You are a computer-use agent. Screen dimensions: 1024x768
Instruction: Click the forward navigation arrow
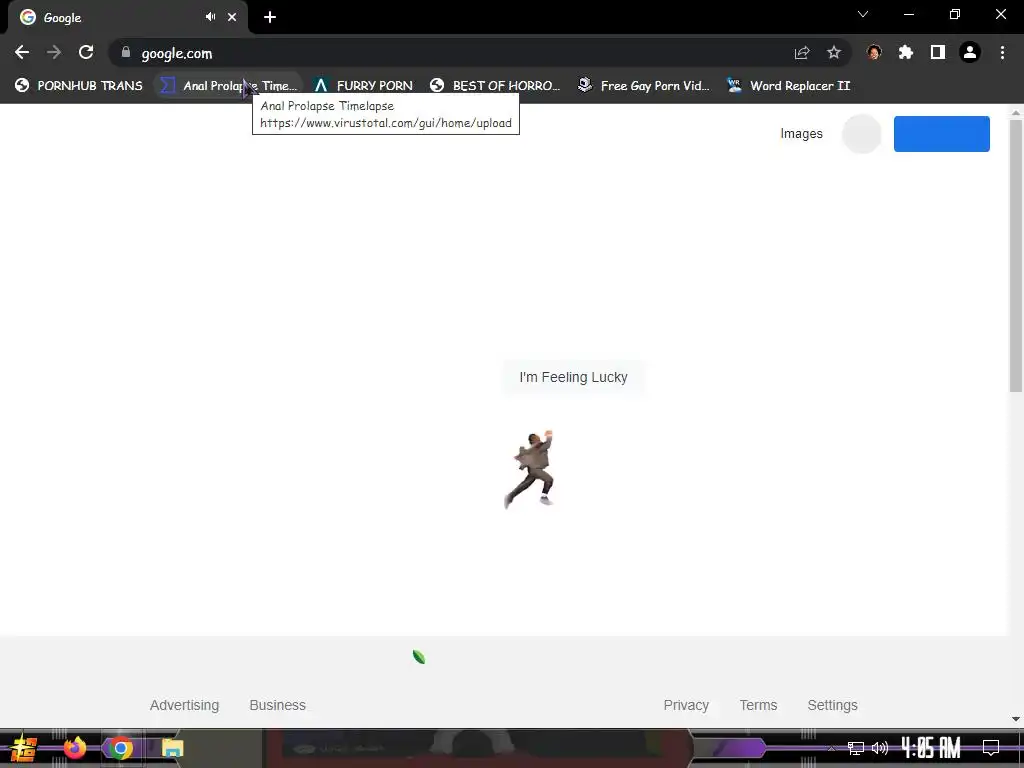click(x=54, y=52)
